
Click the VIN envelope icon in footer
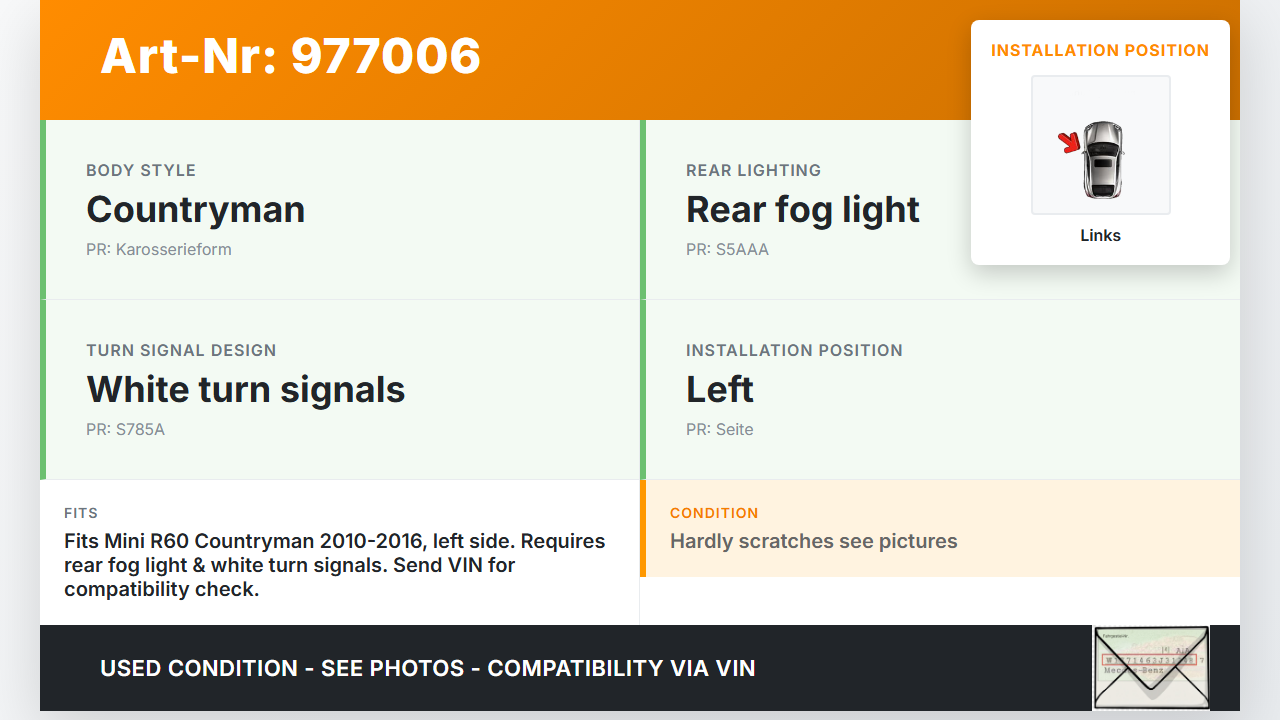1150,667
